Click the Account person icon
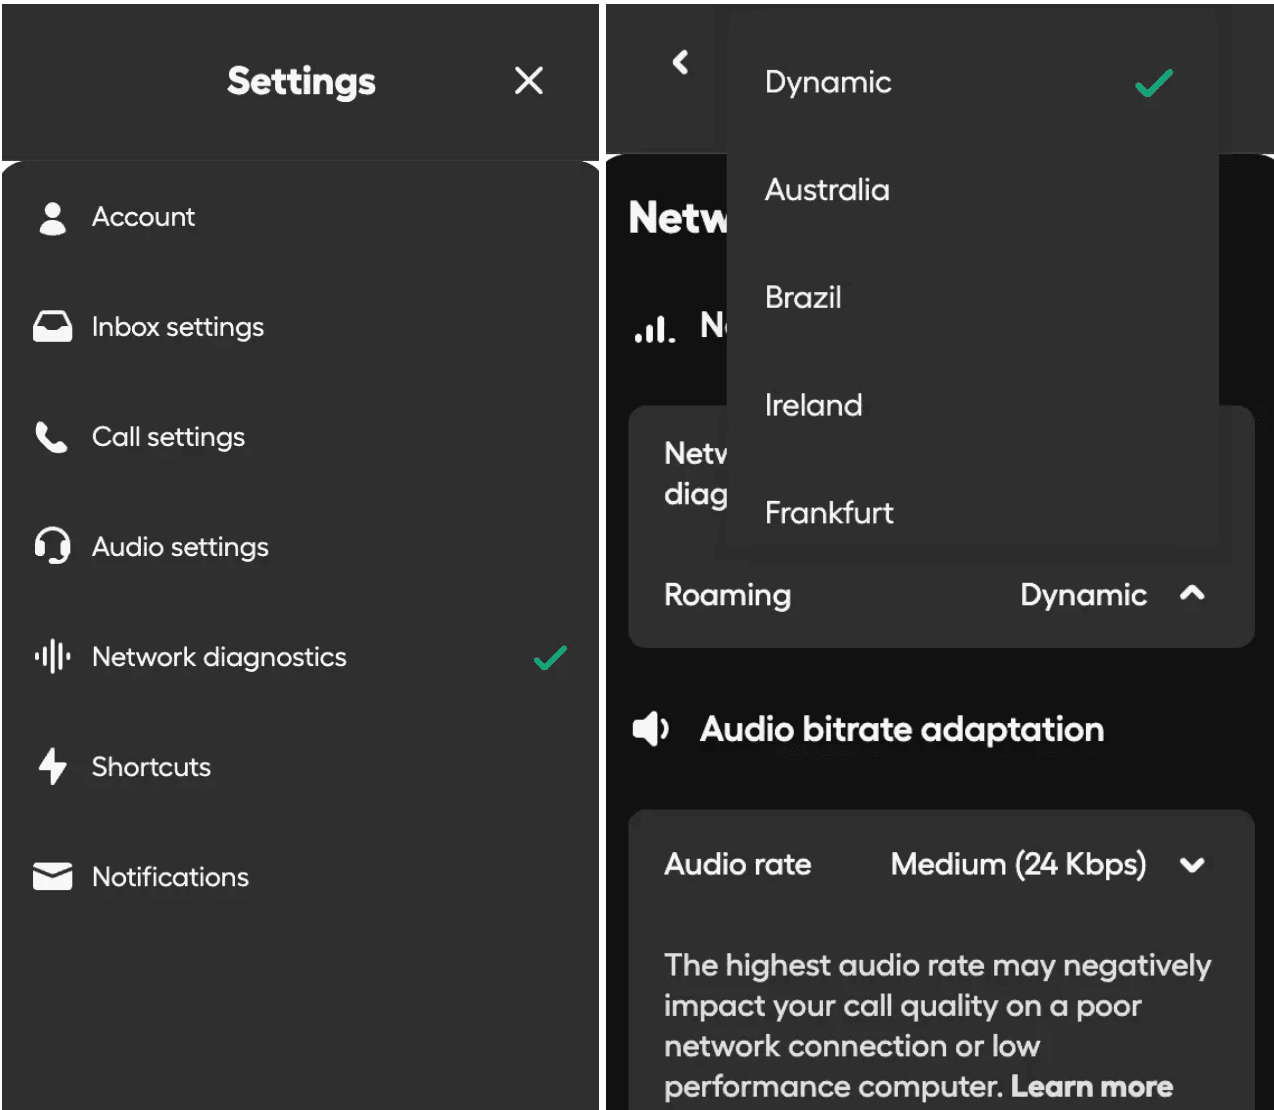Viewport: 1274px width, 1110px height. pos(52,218)
